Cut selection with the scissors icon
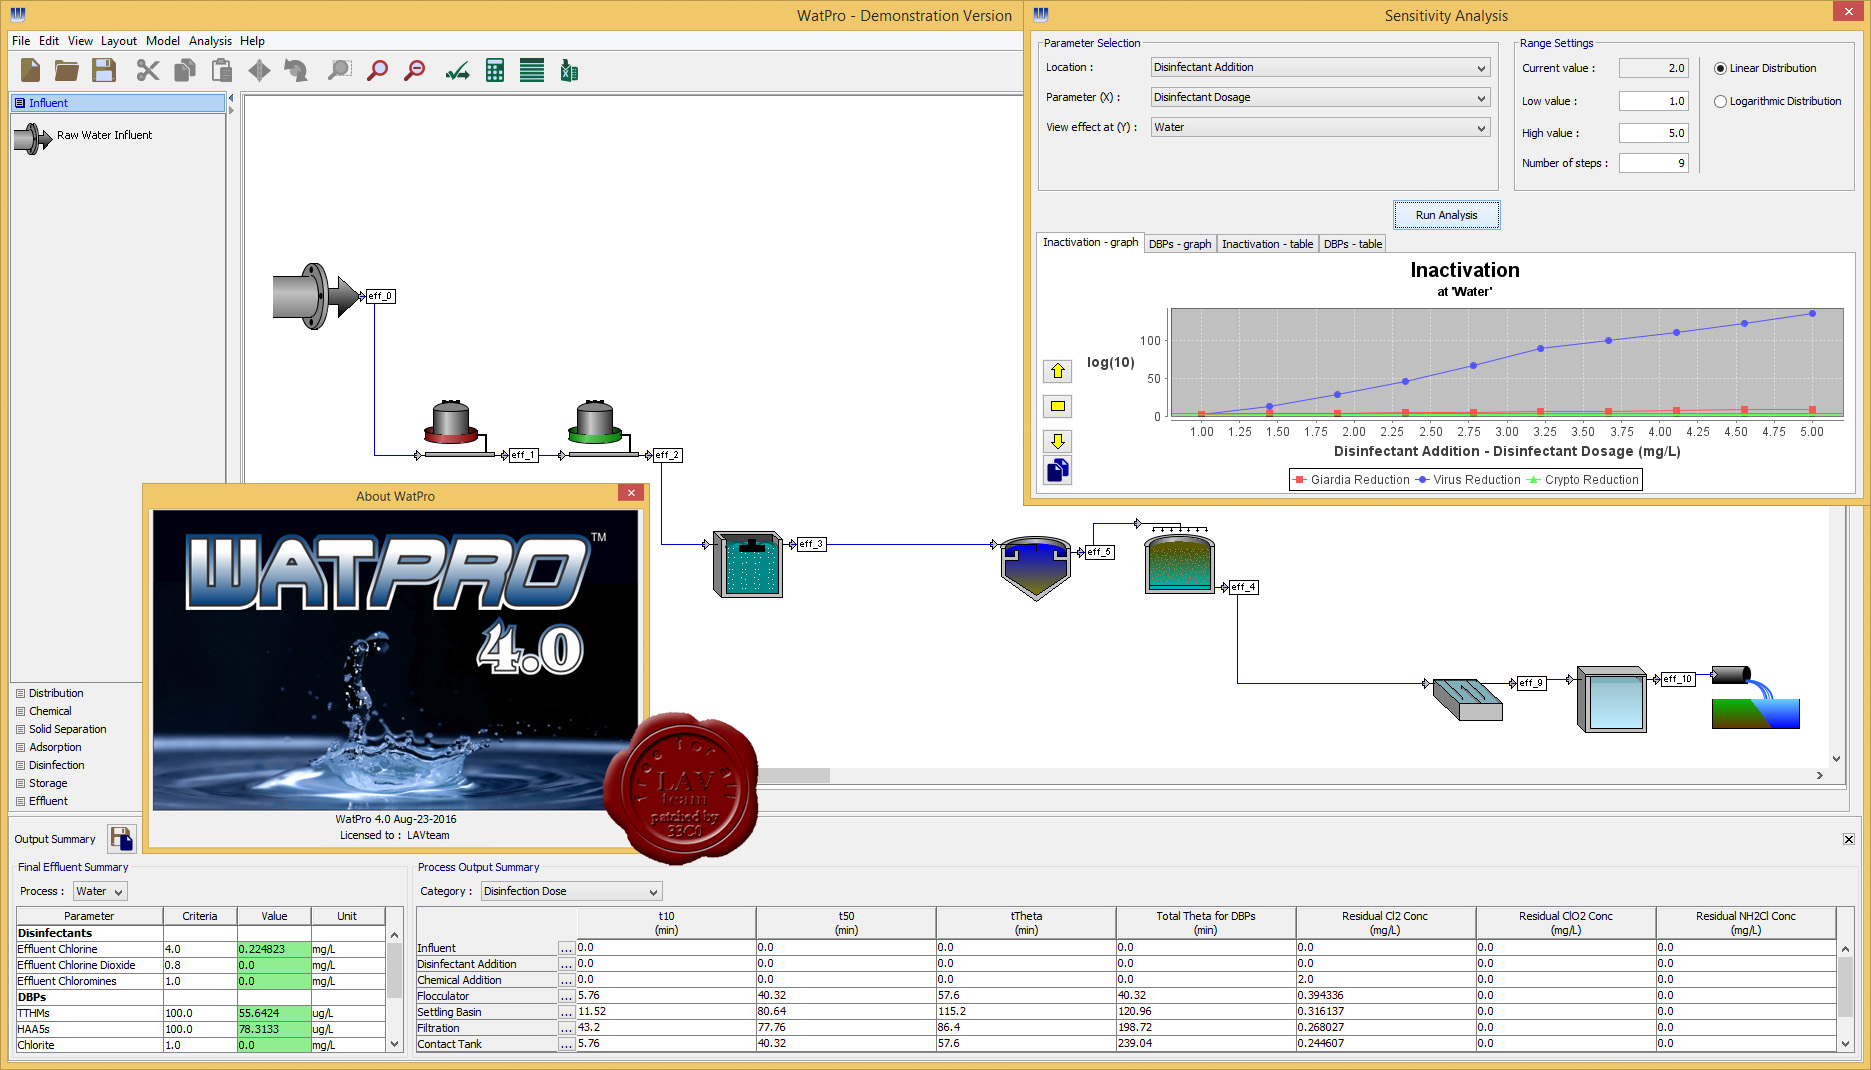The width and height of the screenshot is (1871, 1070). (x=148, y=70)
